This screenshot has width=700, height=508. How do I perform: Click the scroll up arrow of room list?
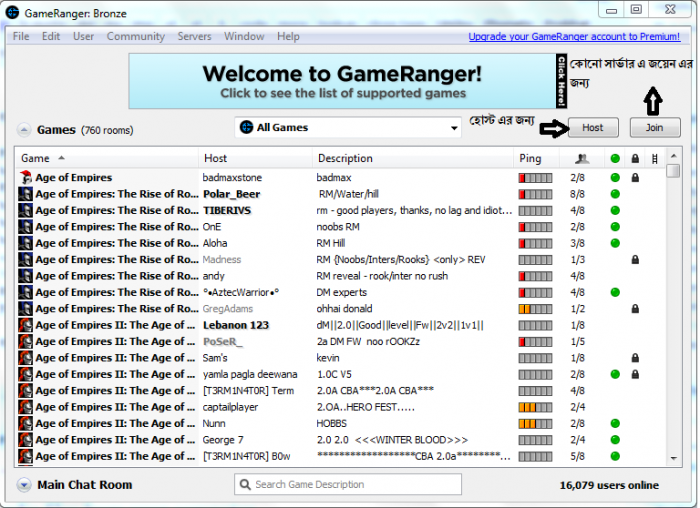[x=674, y=156]
